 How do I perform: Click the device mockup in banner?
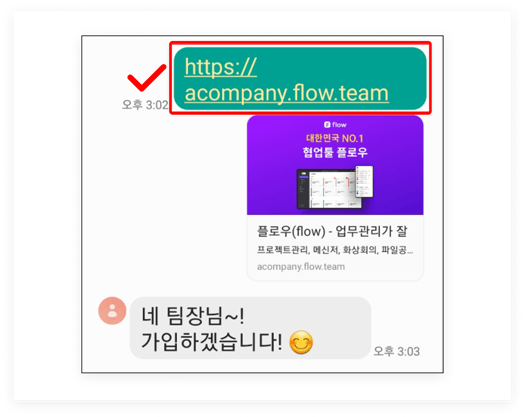pos(335,187)
